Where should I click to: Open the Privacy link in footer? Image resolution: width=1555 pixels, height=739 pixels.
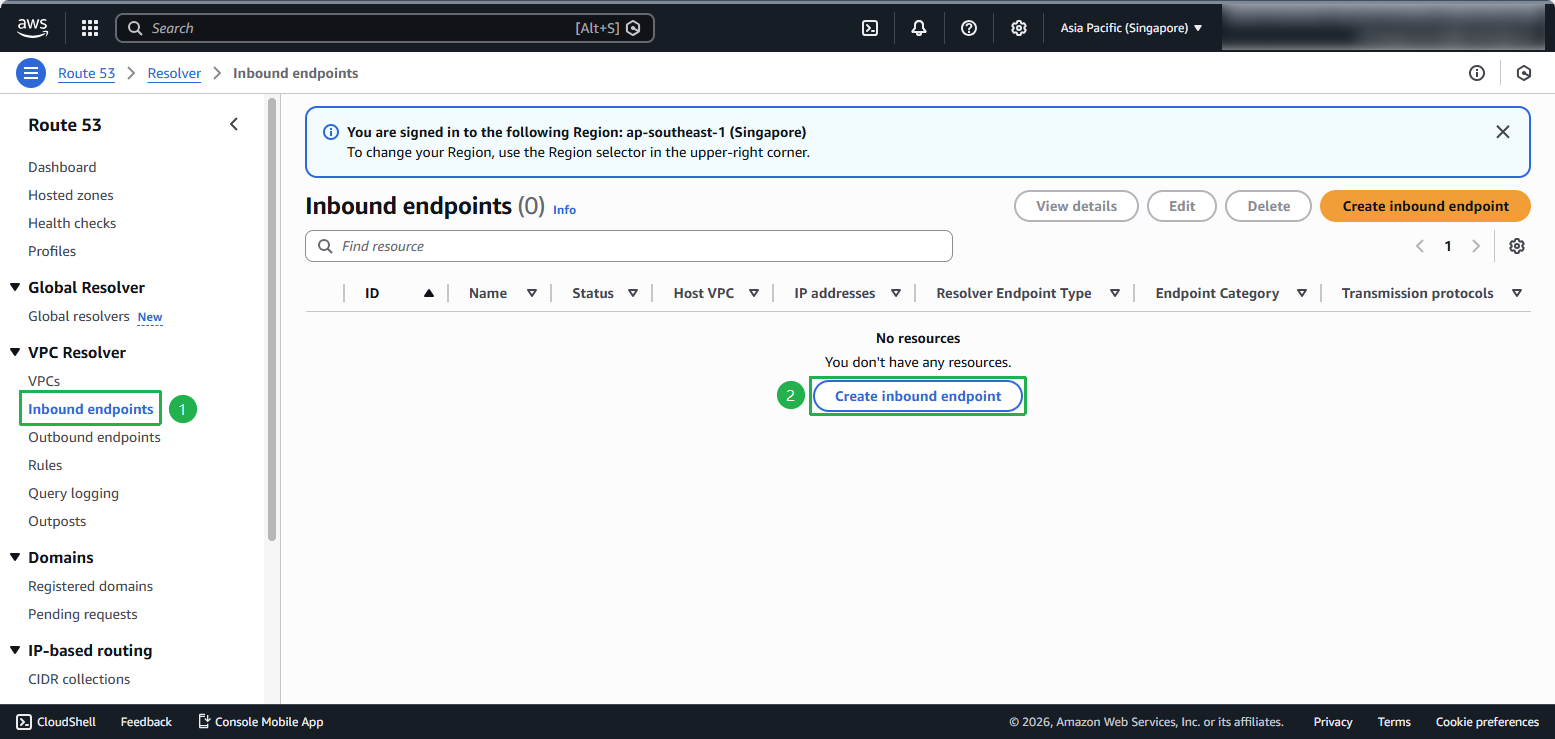point(1333,722)
